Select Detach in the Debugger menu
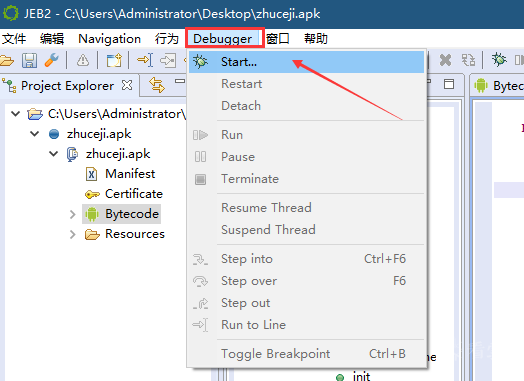Image resolution: width=524 pixels, height=381 pixels. [306, 106]
